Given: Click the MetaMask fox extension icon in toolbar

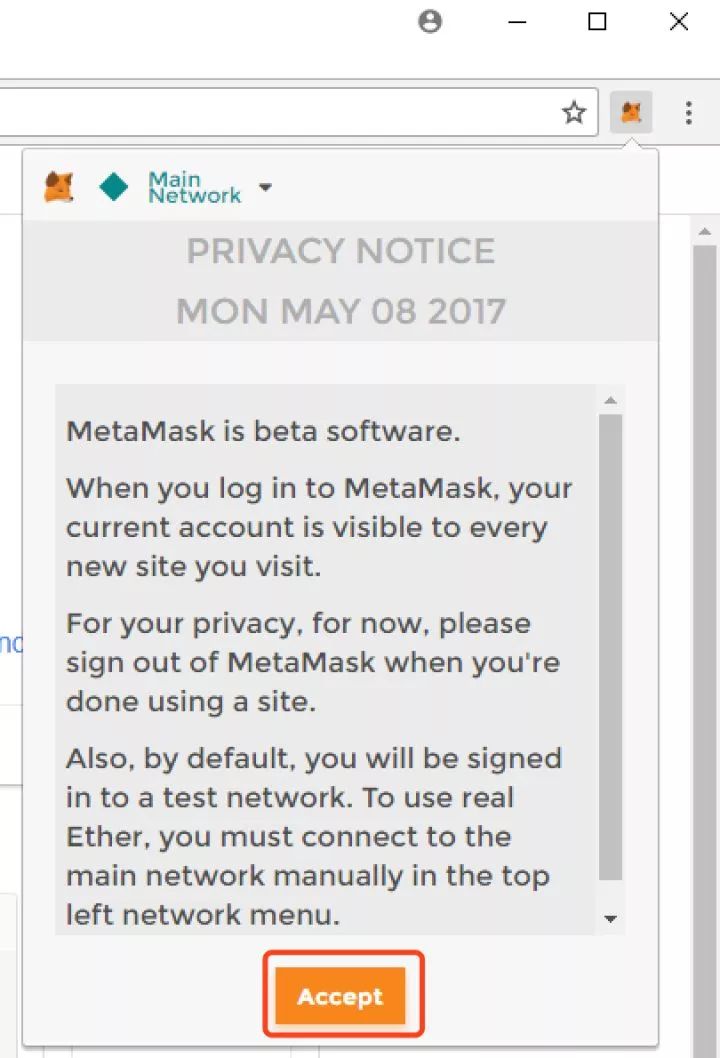Looking at the screenshot, I should coord(631,112).
